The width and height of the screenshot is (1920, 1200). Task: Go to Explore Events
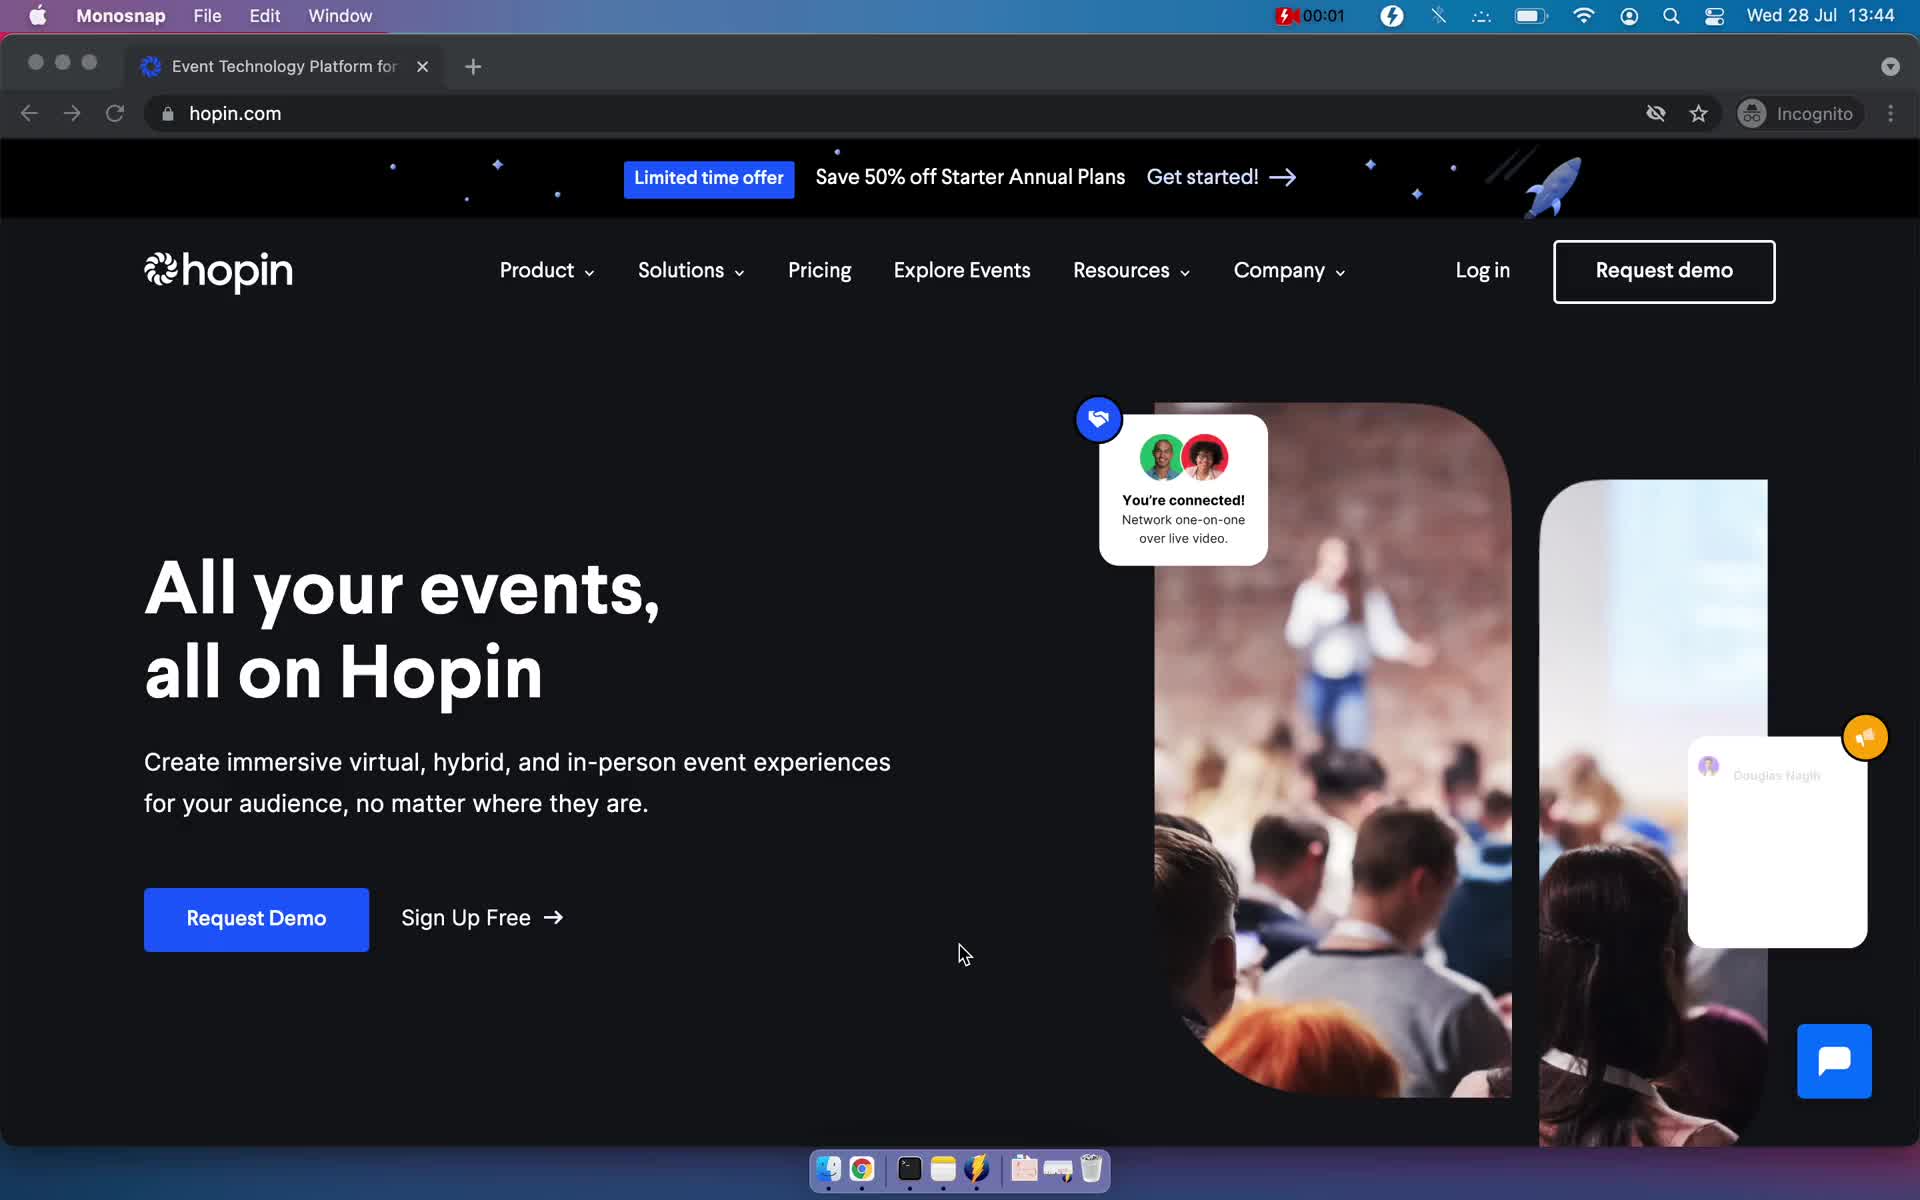coord(962,271)
